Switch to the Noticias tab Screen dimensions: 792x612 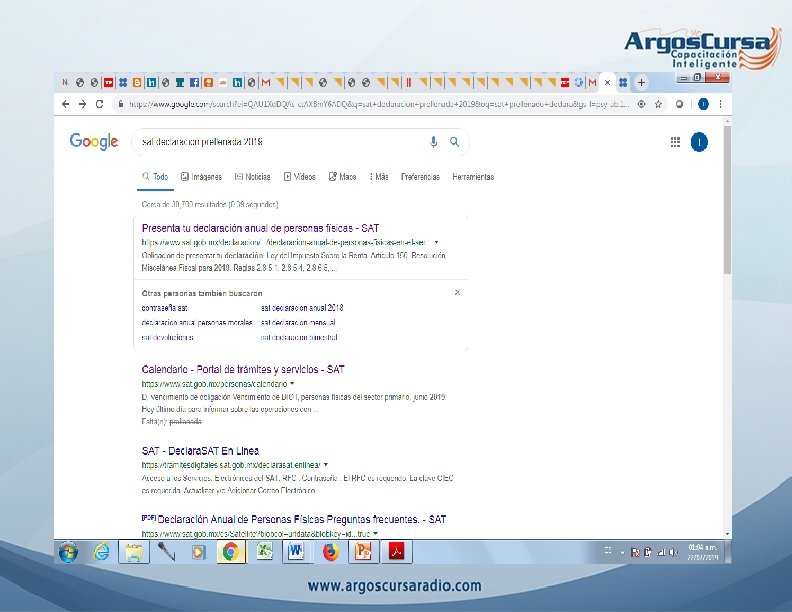(253, 177)
